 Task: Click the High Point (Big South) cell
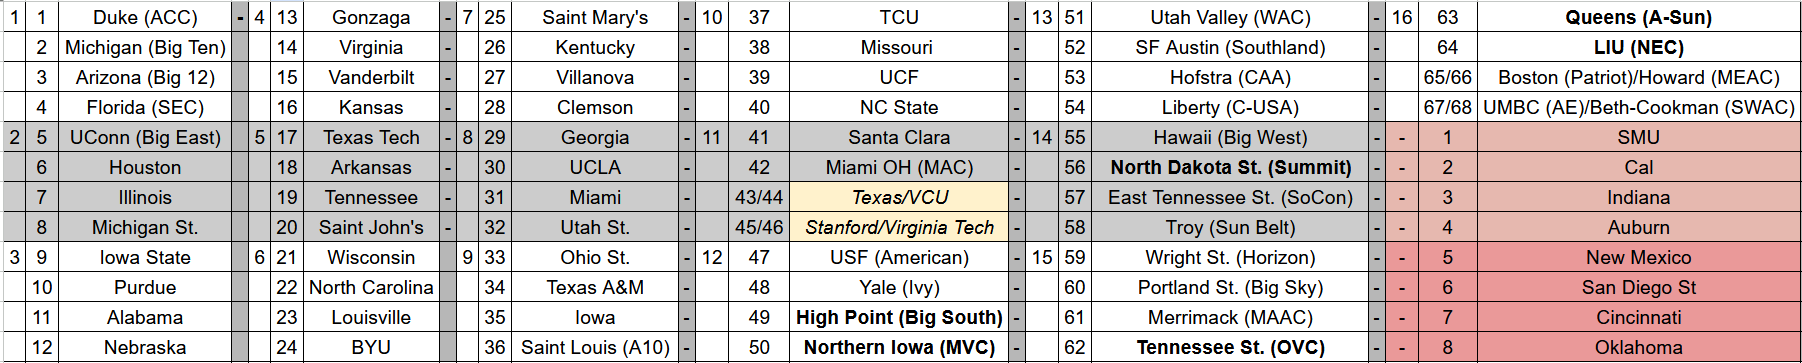tap(899, 317)
